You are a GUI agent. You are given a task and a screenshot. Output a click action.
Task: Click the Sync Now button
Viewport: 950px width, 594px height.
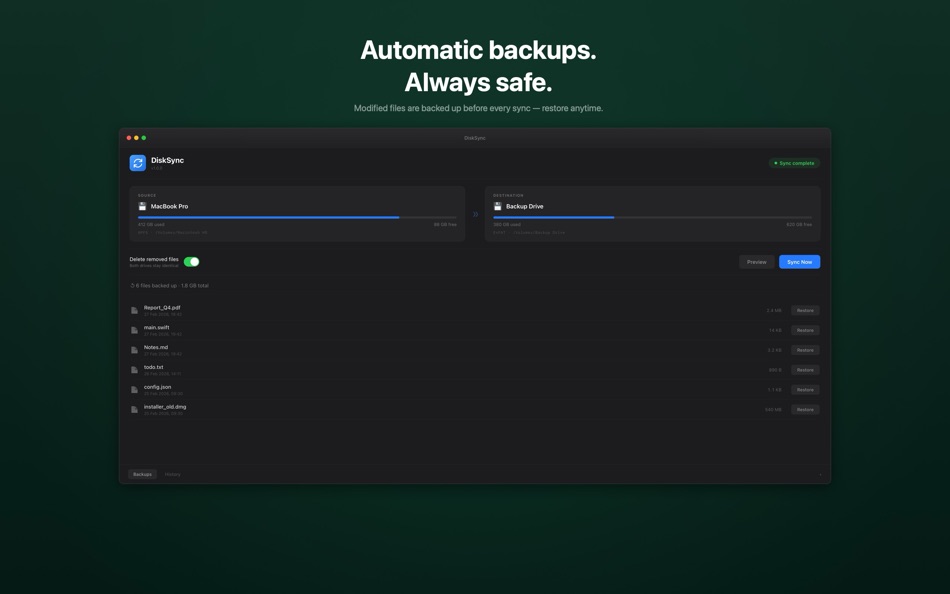(x=799, y=262)
